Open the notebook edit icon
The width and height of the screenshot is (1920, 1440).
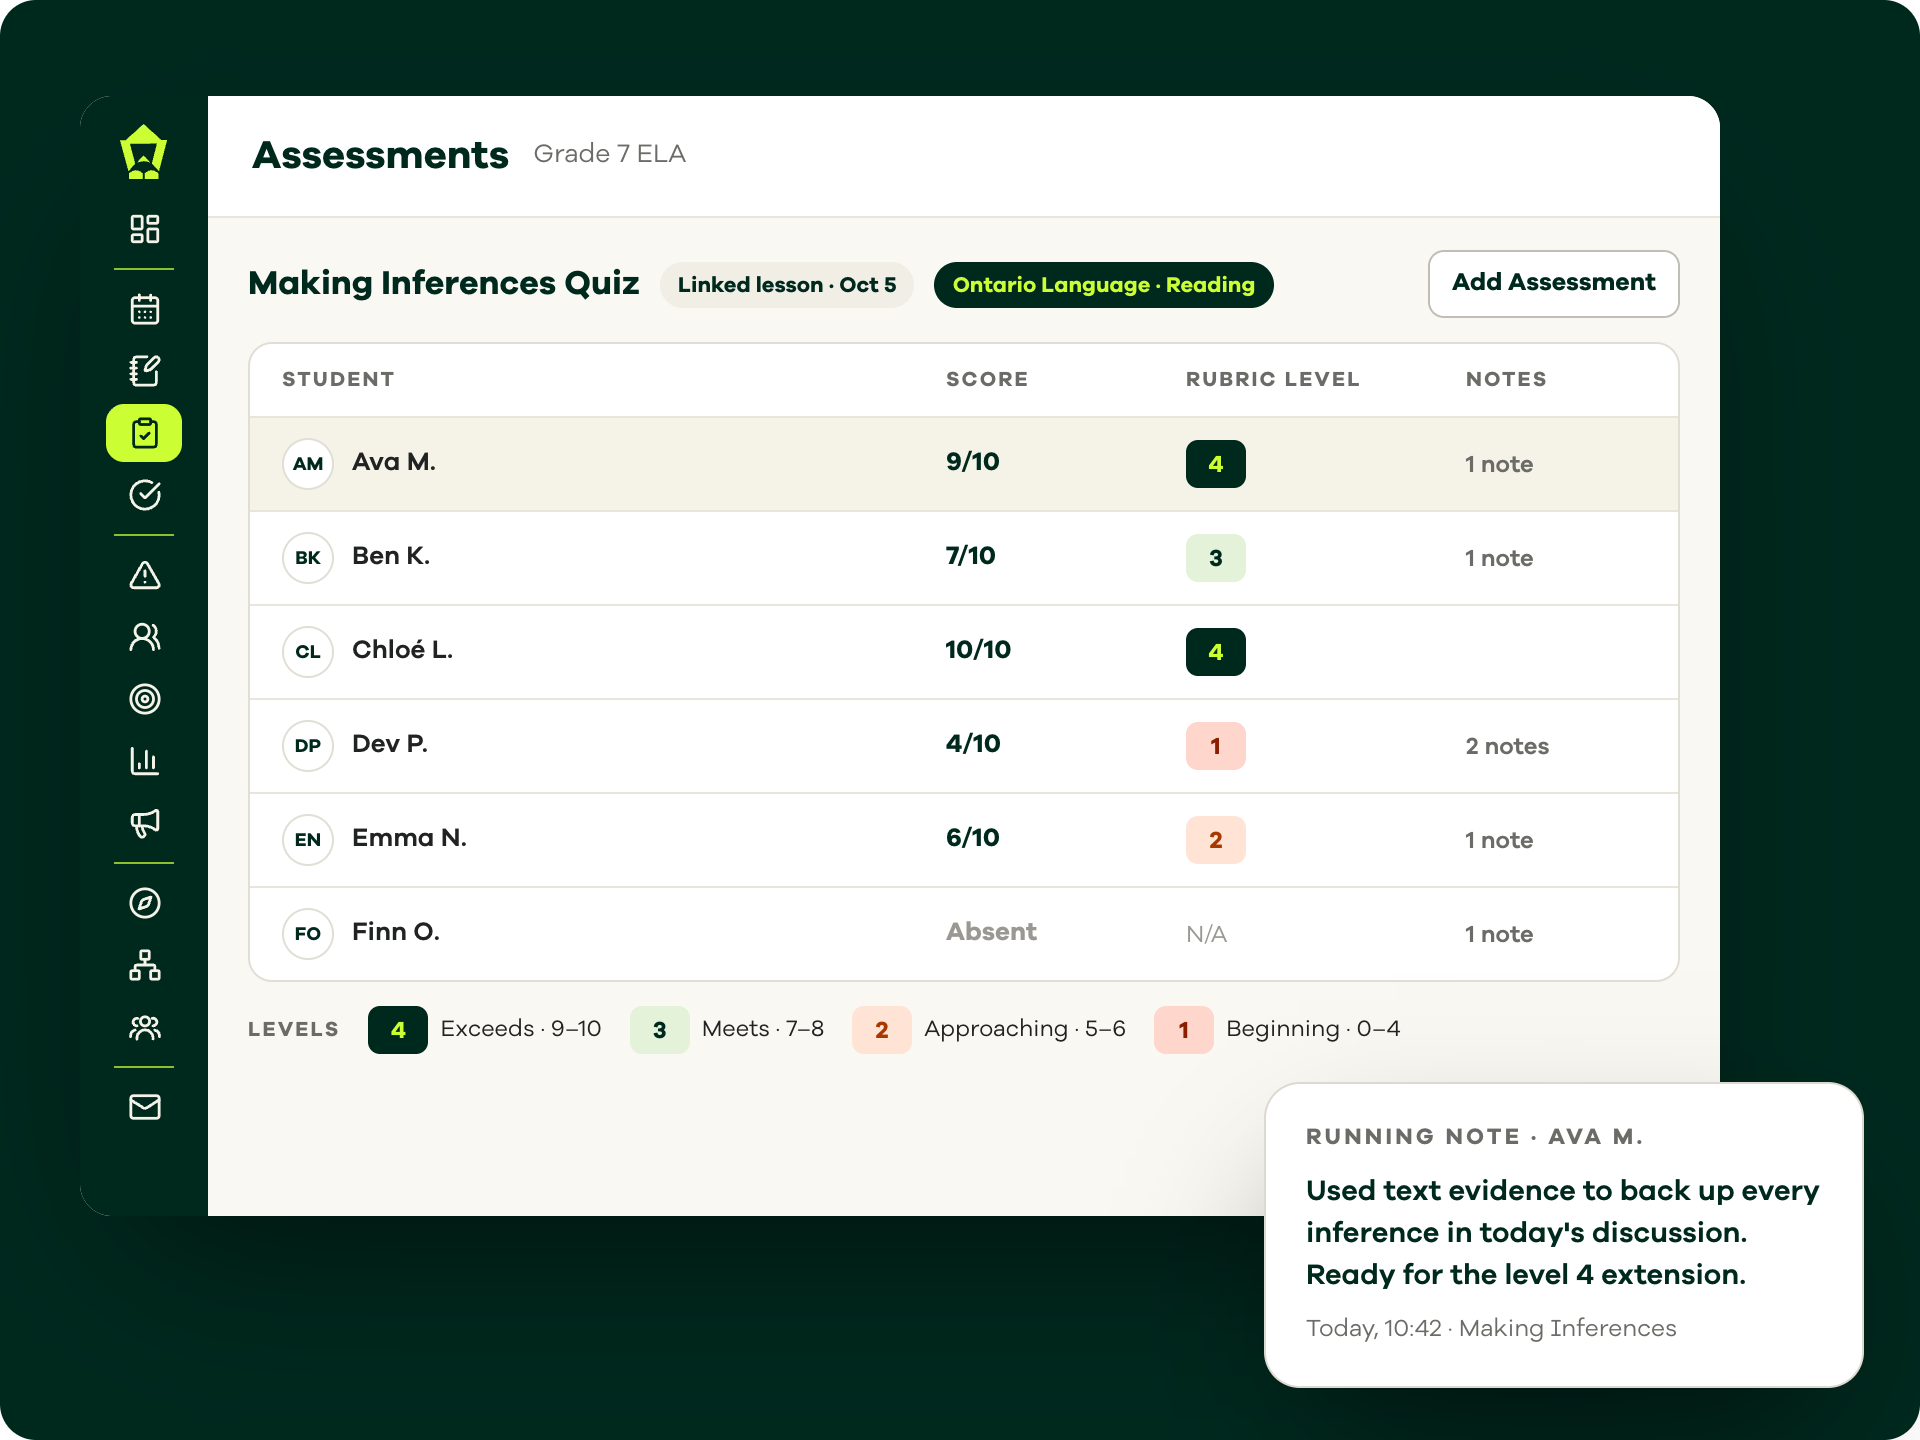(144, 371)
